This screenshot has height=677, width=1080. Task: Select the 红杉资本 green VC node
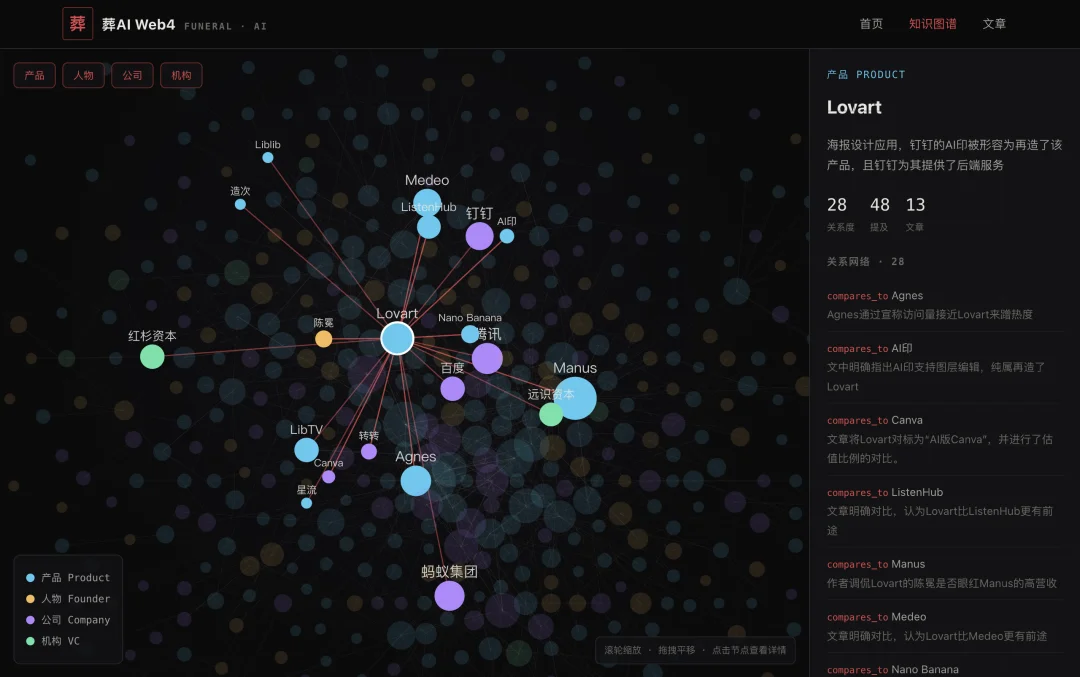click(152, 357)
